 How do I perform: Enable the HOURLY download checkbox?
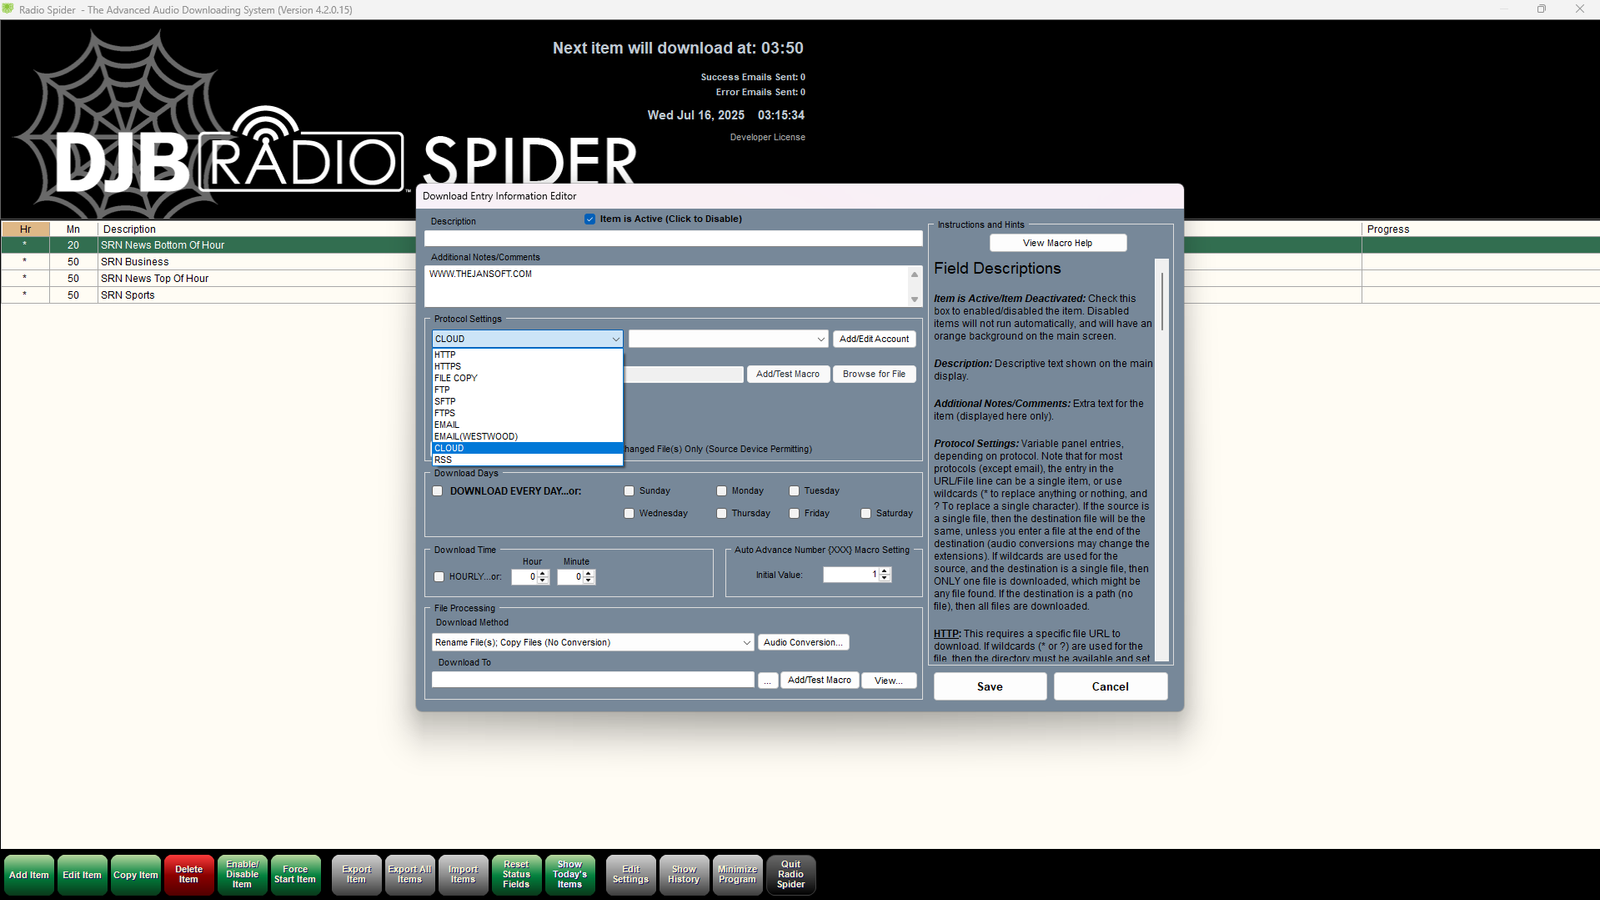point(439,577)
